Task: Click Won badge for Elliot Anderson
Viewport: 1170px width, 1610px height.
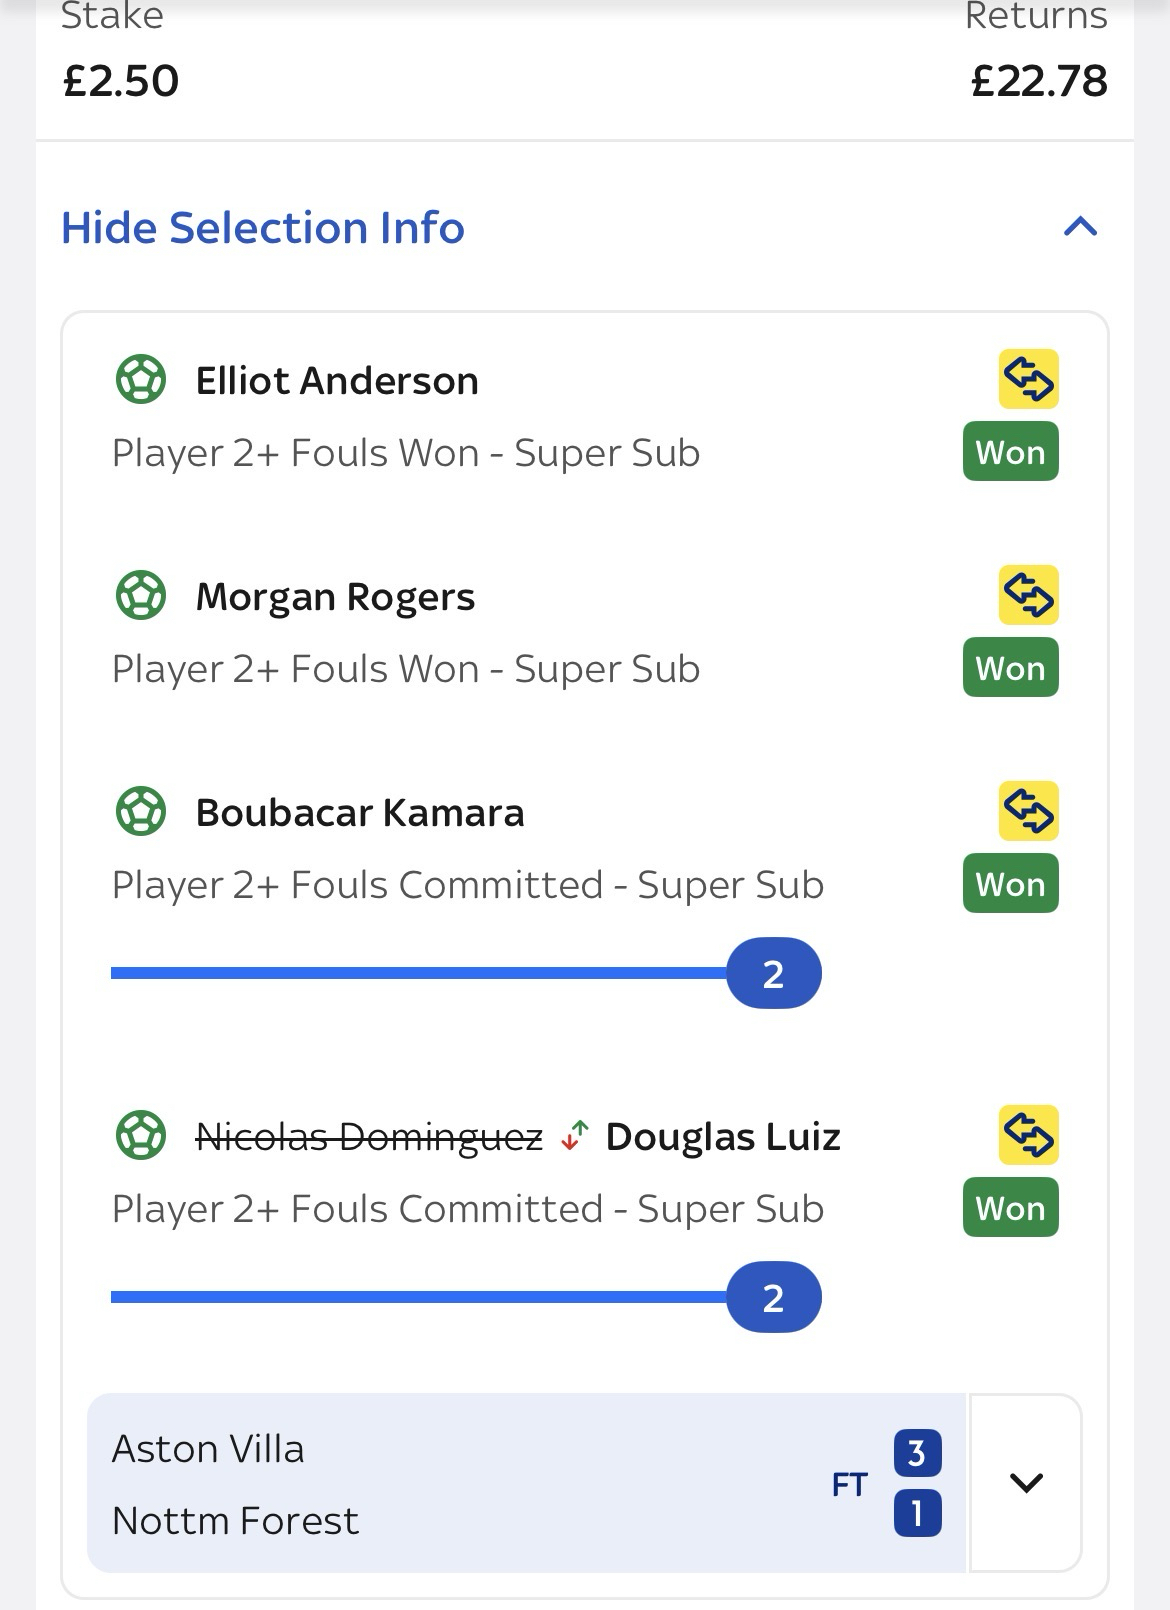Action: (x=1010, y=452)
